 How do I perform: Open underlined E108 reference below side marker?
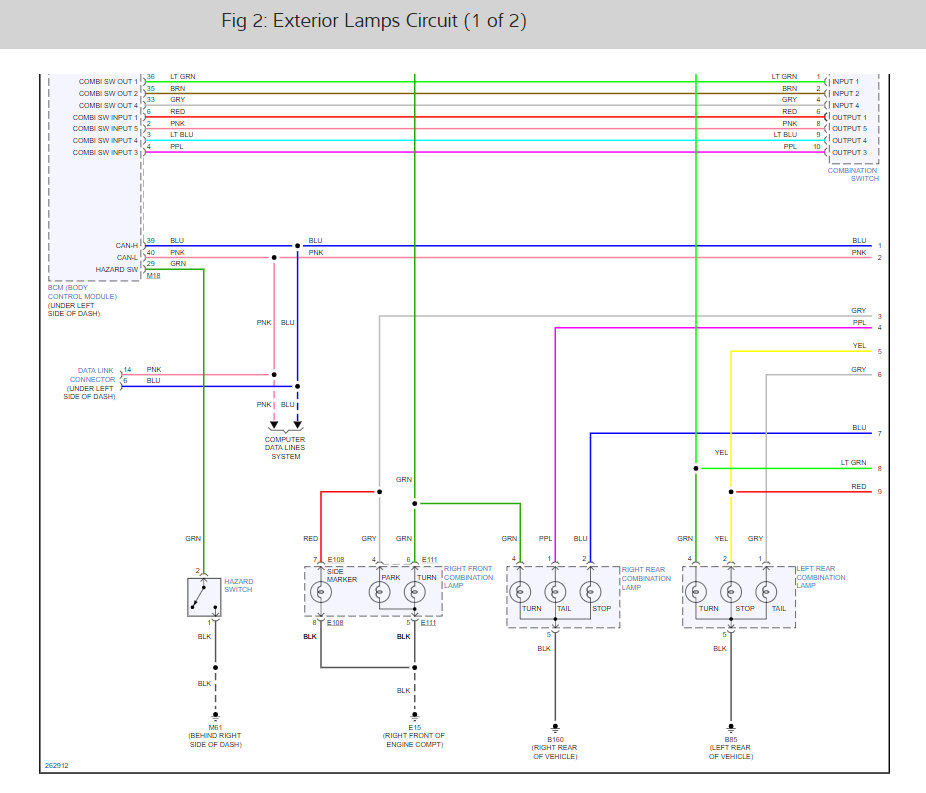(x=335, y=623)
